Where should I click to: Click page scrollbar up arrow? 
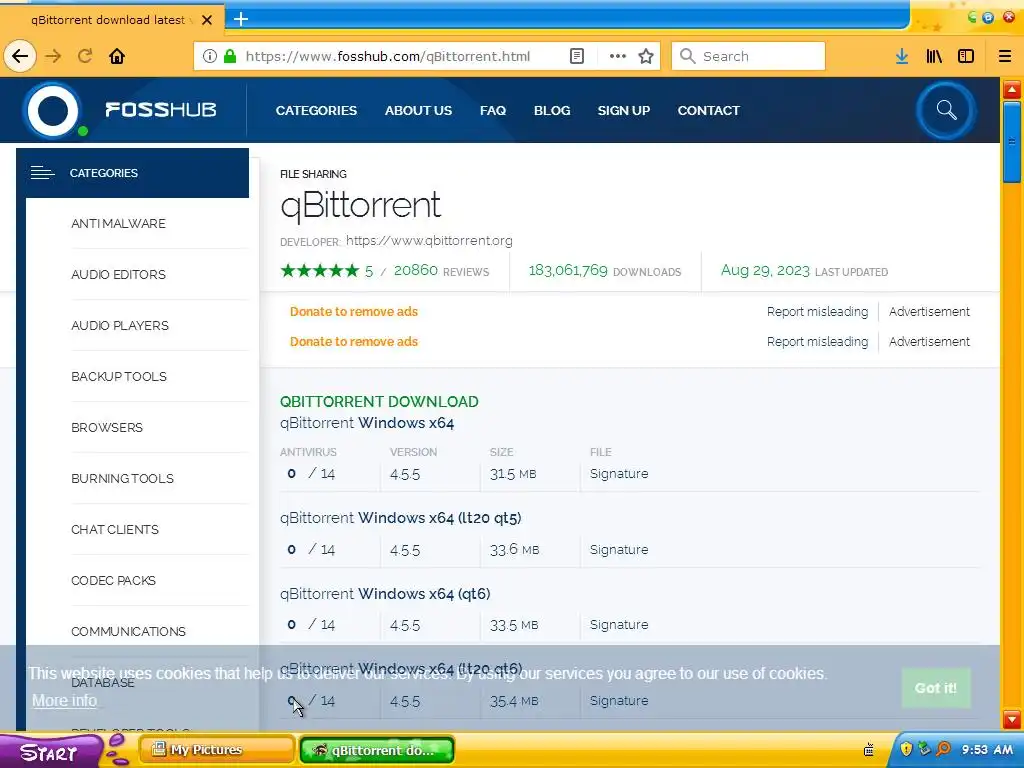[x=1012, y=89]
